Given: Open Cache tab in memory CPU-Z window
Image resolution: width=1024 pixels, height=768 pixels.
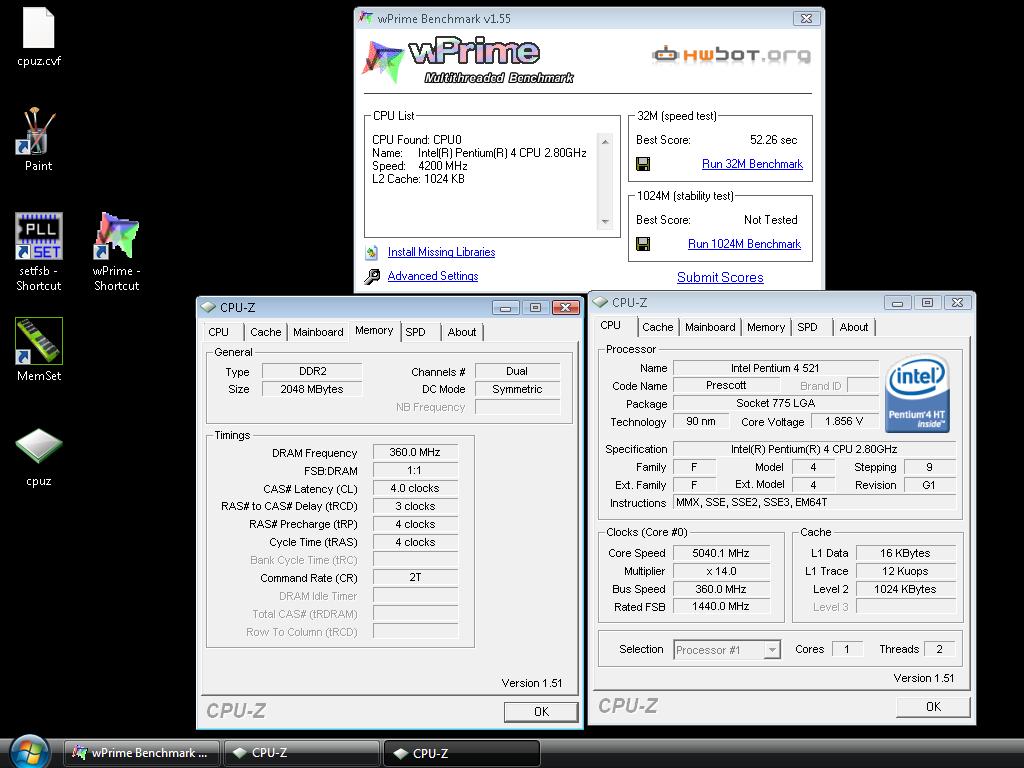Looking at the screenshot, I should 266,332.
